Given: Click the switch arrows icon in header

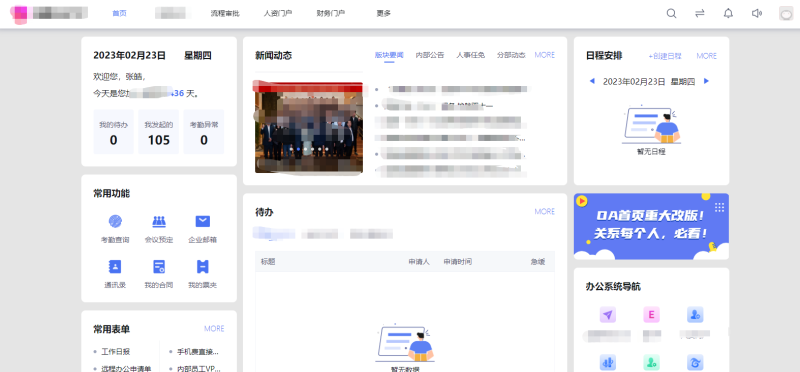Looking at the screenshot, I should pos(699,14).
